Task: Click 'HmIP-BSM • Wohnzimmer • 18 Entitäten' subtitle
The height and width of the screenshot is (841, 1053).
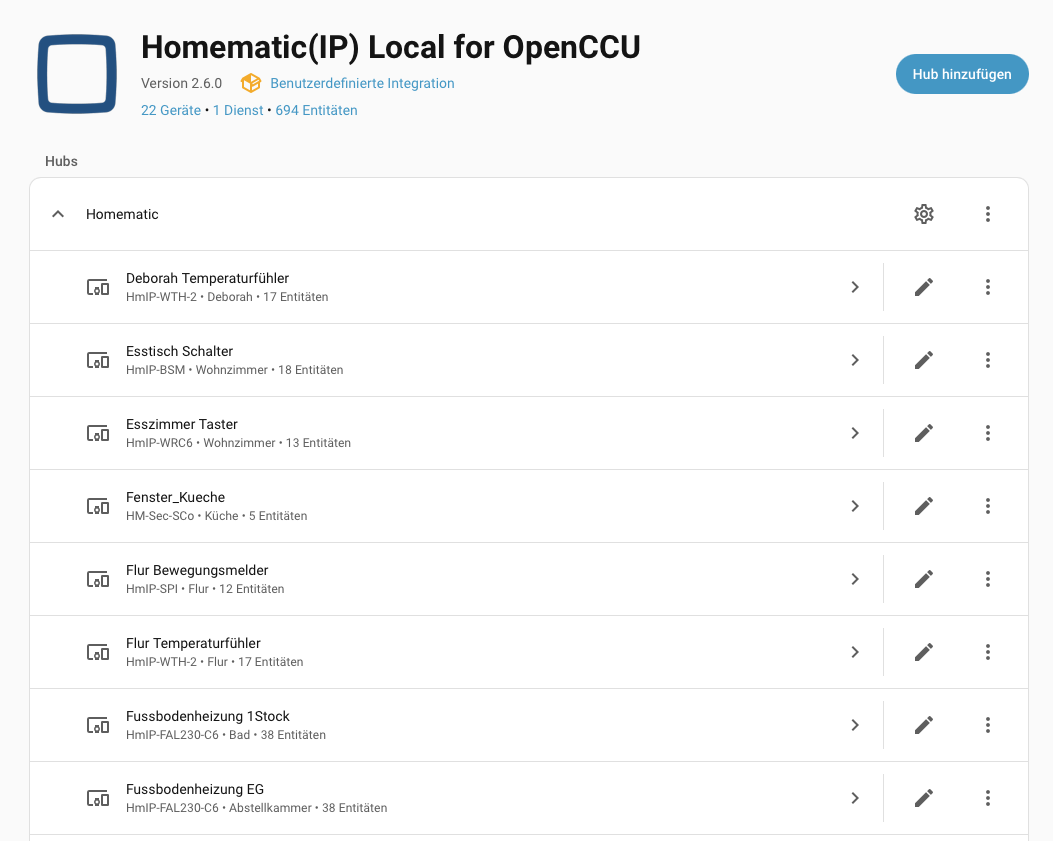Action: (234, 370)
